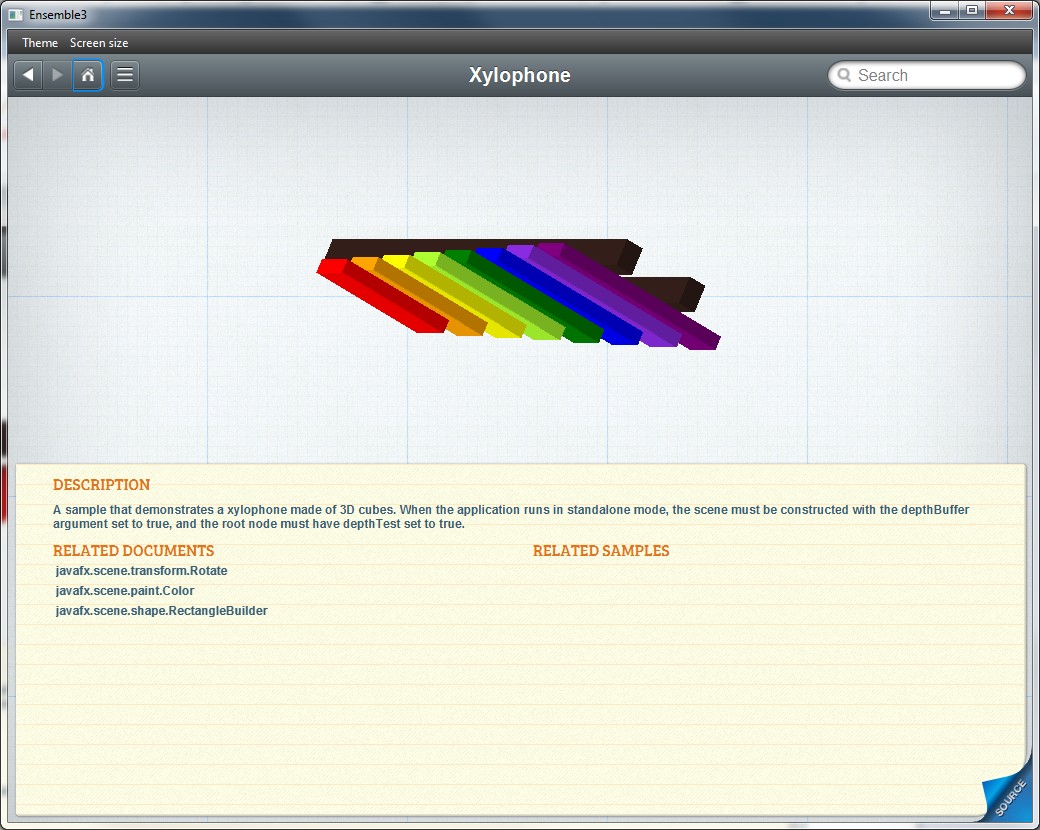Screen dimensions: 1040x830
Task: Open the Theme menu
Action: click(40, 43)
